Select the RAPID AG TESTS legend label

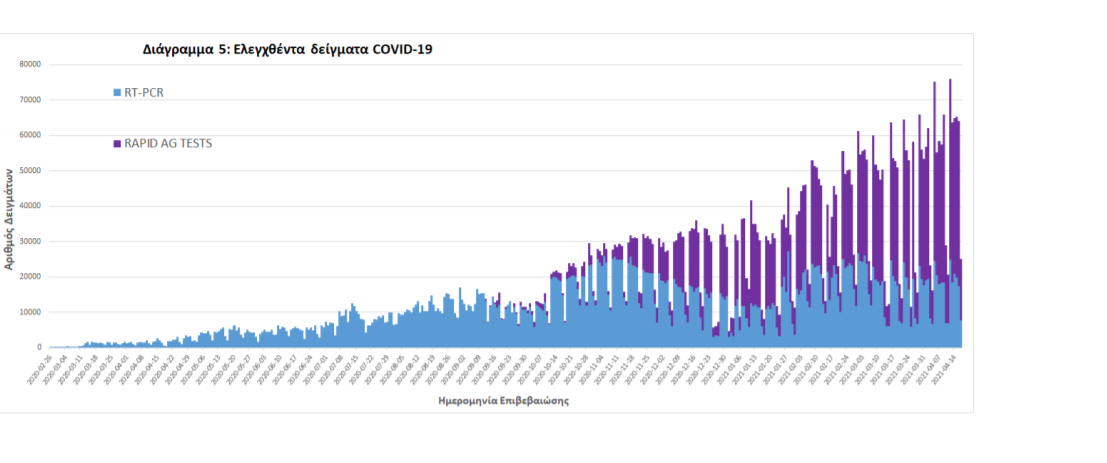click(167, 144)
